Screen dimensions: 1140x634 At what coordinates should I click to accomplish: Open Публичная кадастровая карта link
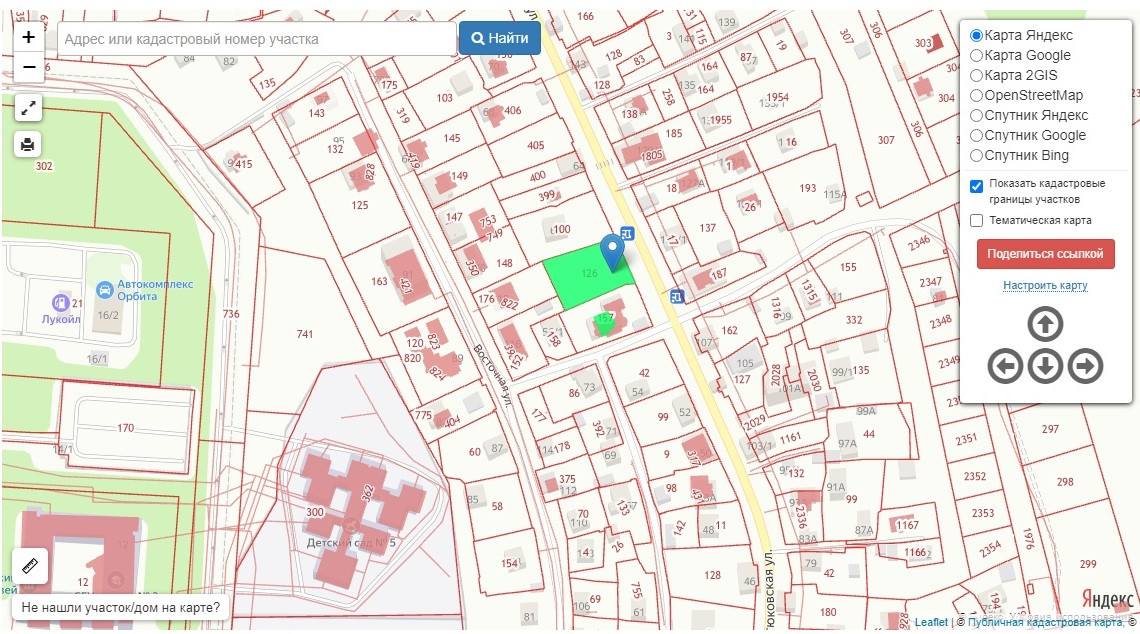coord(1045,622)
